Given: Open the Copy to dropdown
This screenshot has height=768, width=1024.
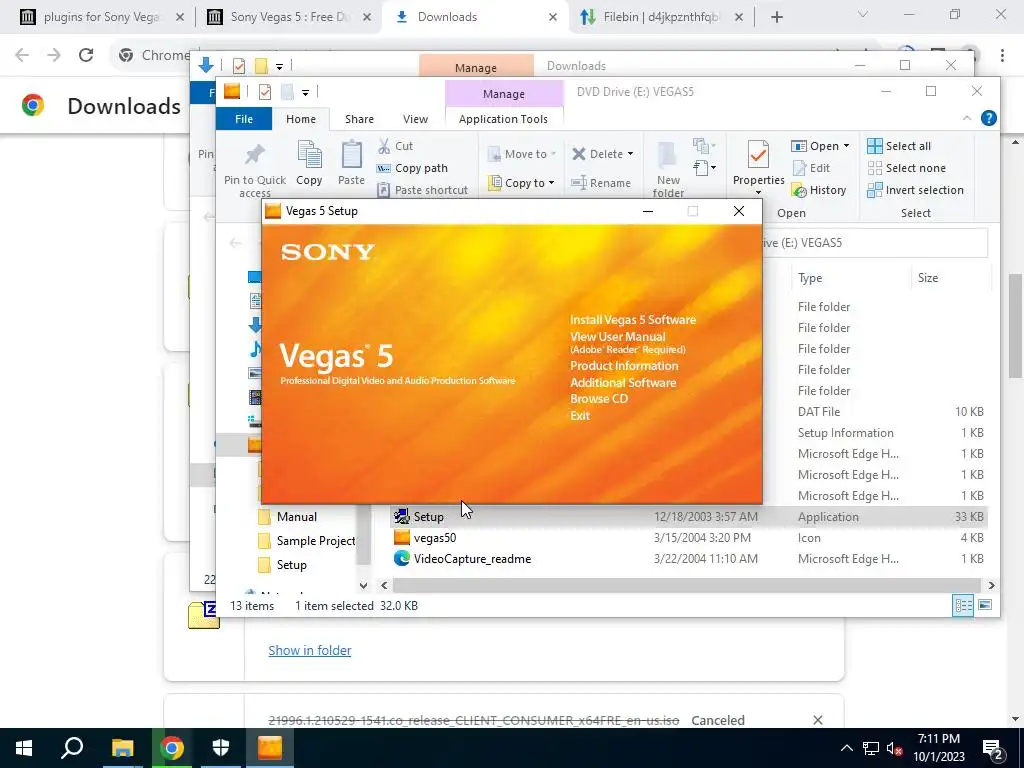Looking at the screenshot, I should (x=522, y=183).
